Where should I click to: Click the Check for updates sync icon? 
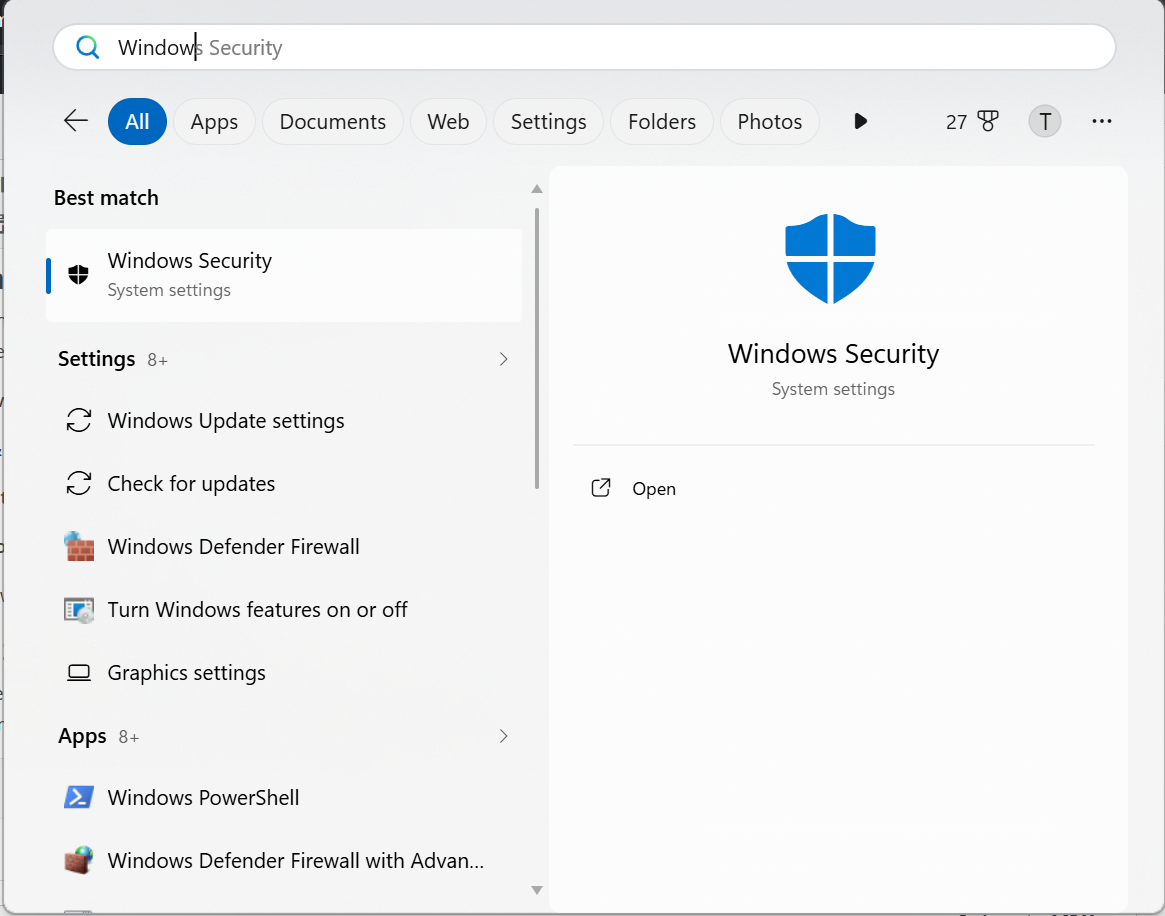tap(79, 484)
